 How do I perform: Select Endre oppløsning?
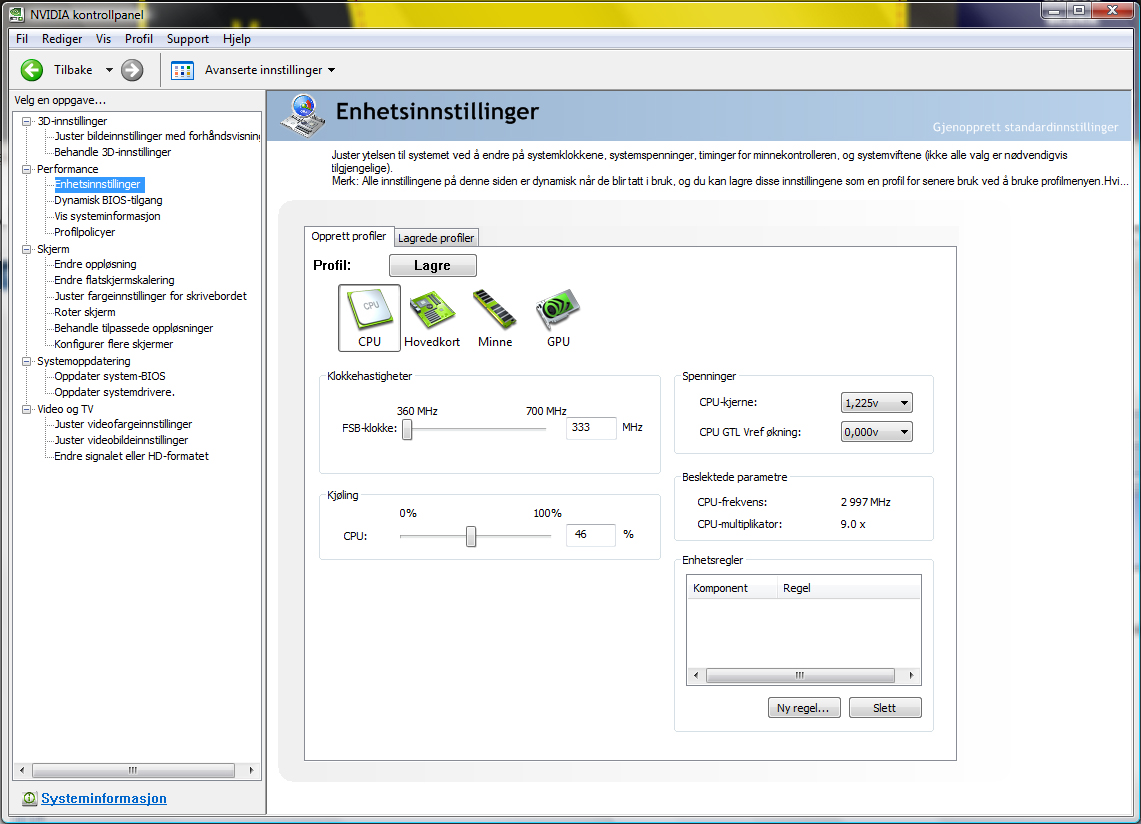pos(95,264)
